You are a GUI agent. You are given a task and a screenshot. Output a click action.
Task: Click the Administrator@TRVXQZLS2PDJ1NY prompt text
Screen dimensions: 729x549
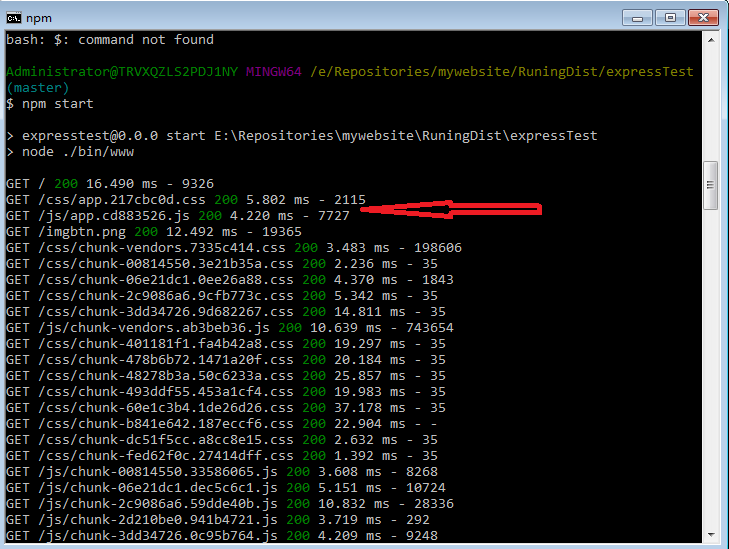click(122, 72)
